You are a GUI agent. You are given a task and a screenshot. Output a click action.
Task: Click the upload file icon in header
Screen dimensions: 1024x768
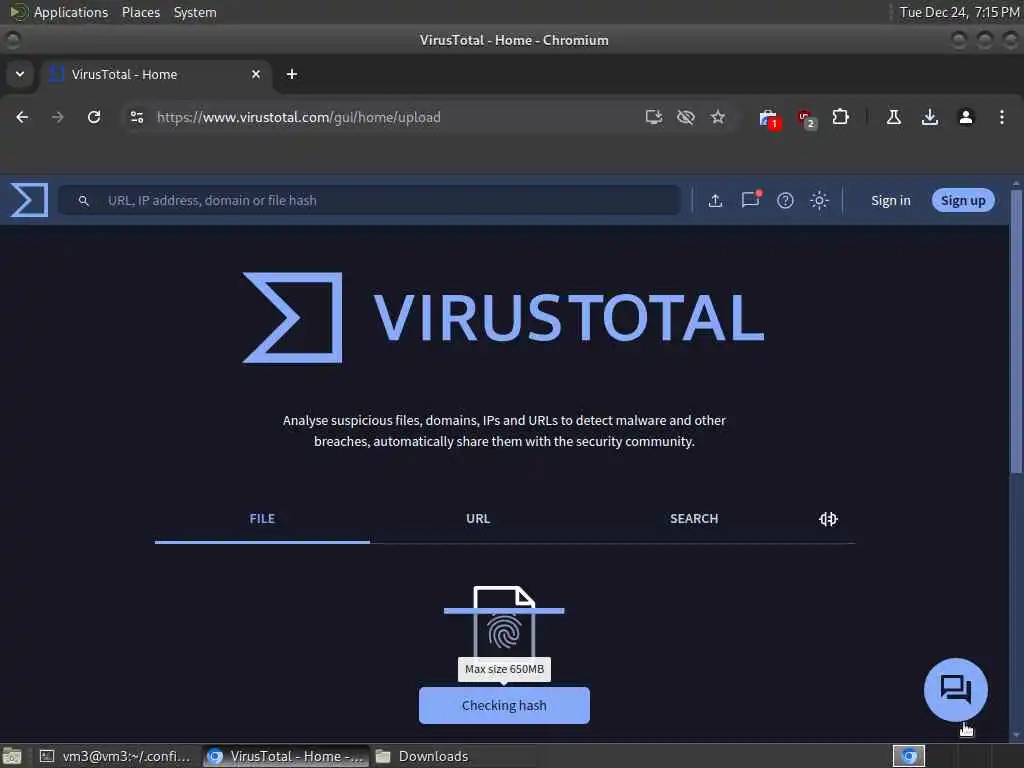click(x=715, y=200)
